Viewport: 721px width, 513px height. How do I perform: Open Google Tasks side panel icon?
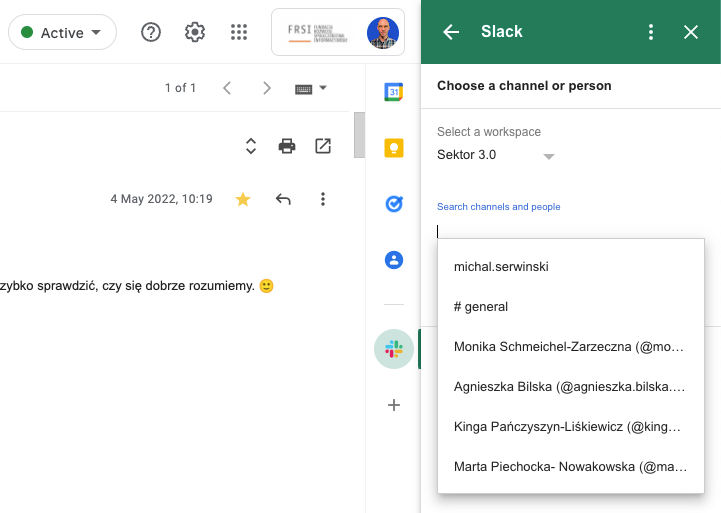[x=394, y=204]
